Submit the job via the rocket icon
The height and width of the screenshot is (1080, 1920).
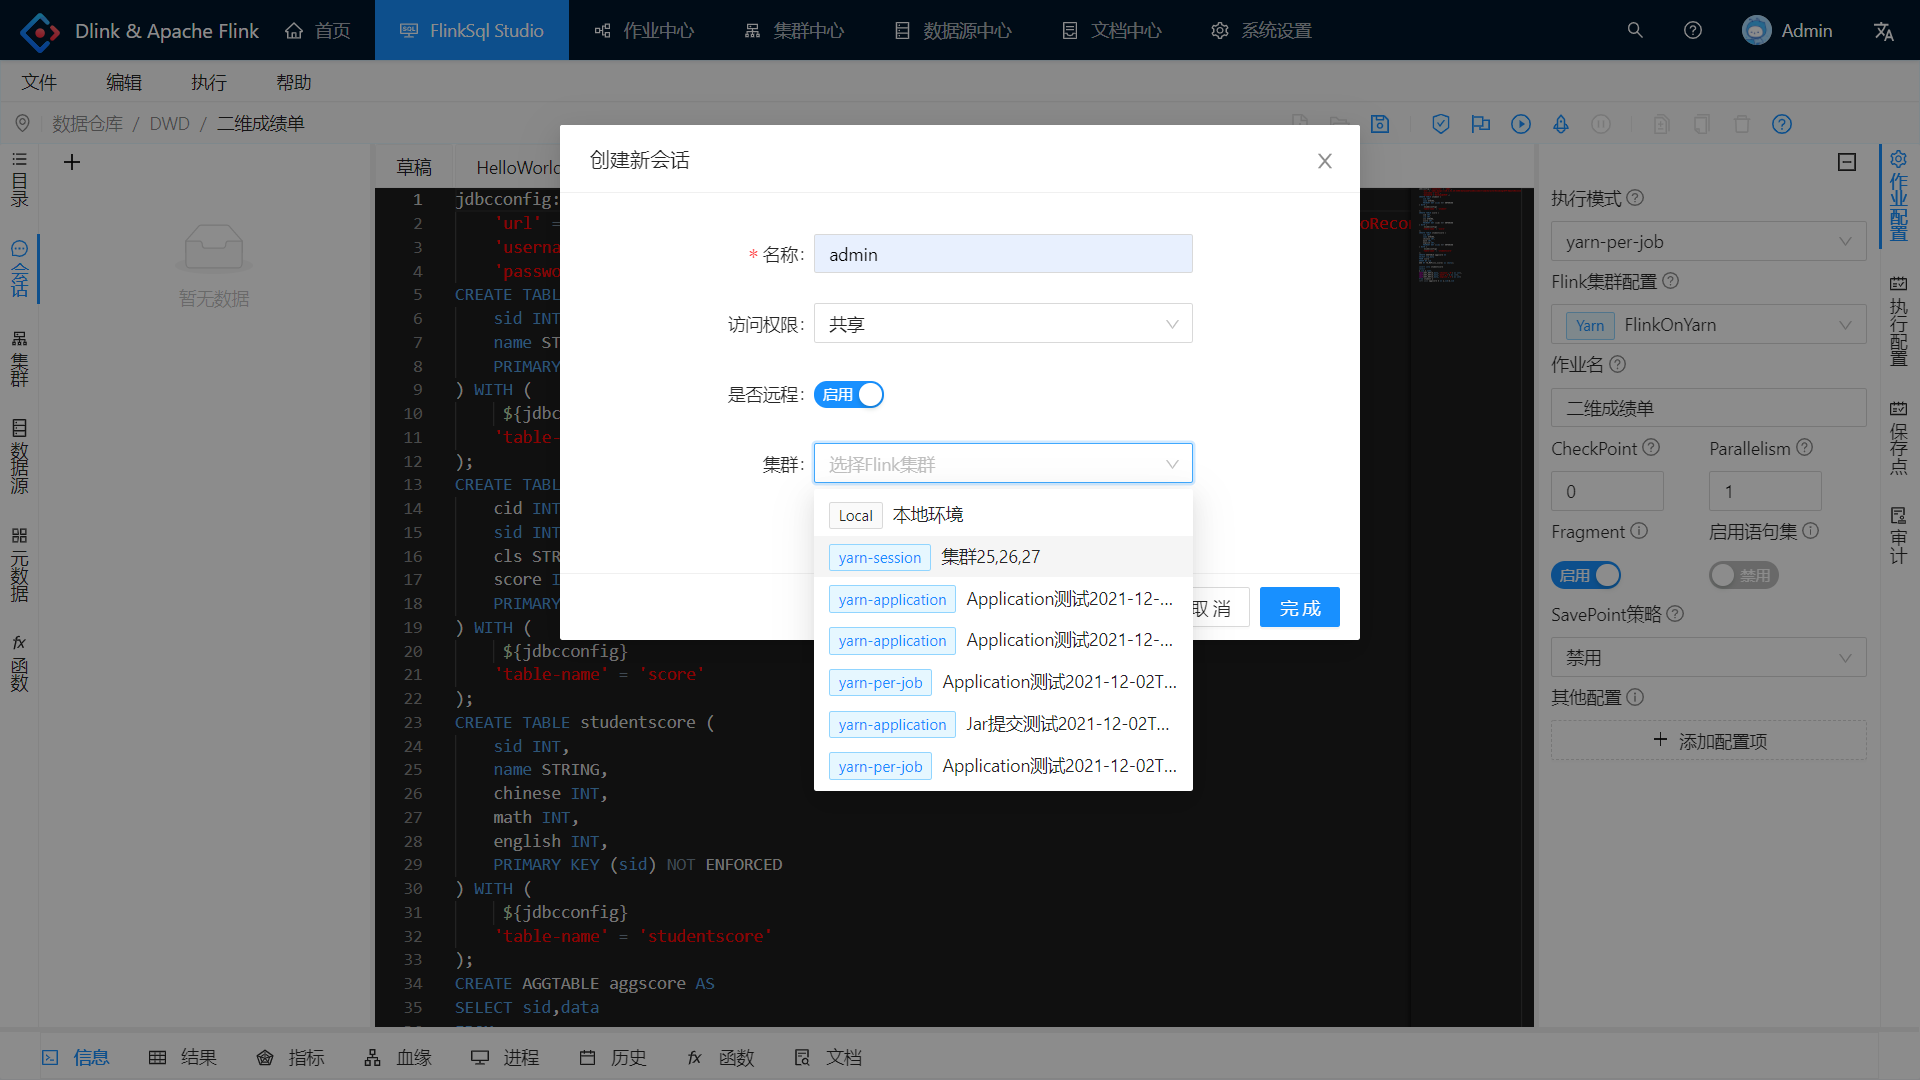pos(1561,124)
